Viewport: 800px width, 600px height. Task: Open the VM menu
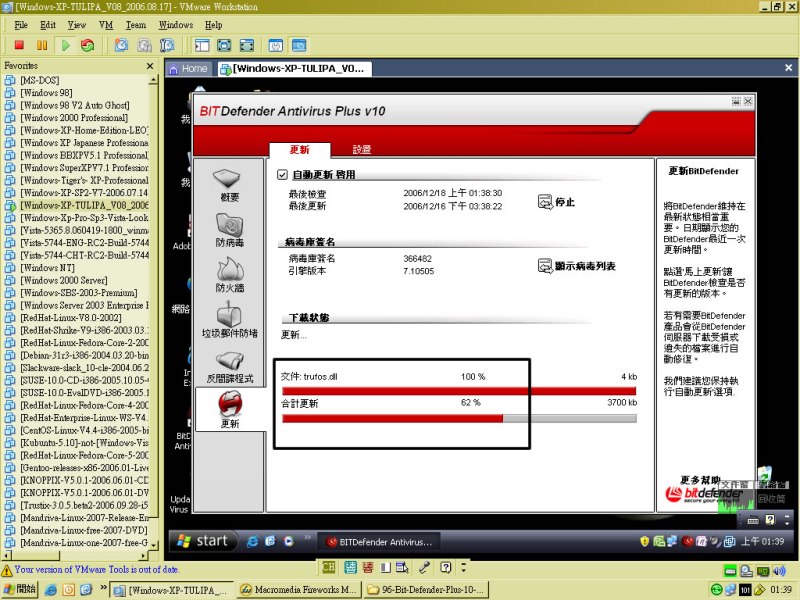106,25
